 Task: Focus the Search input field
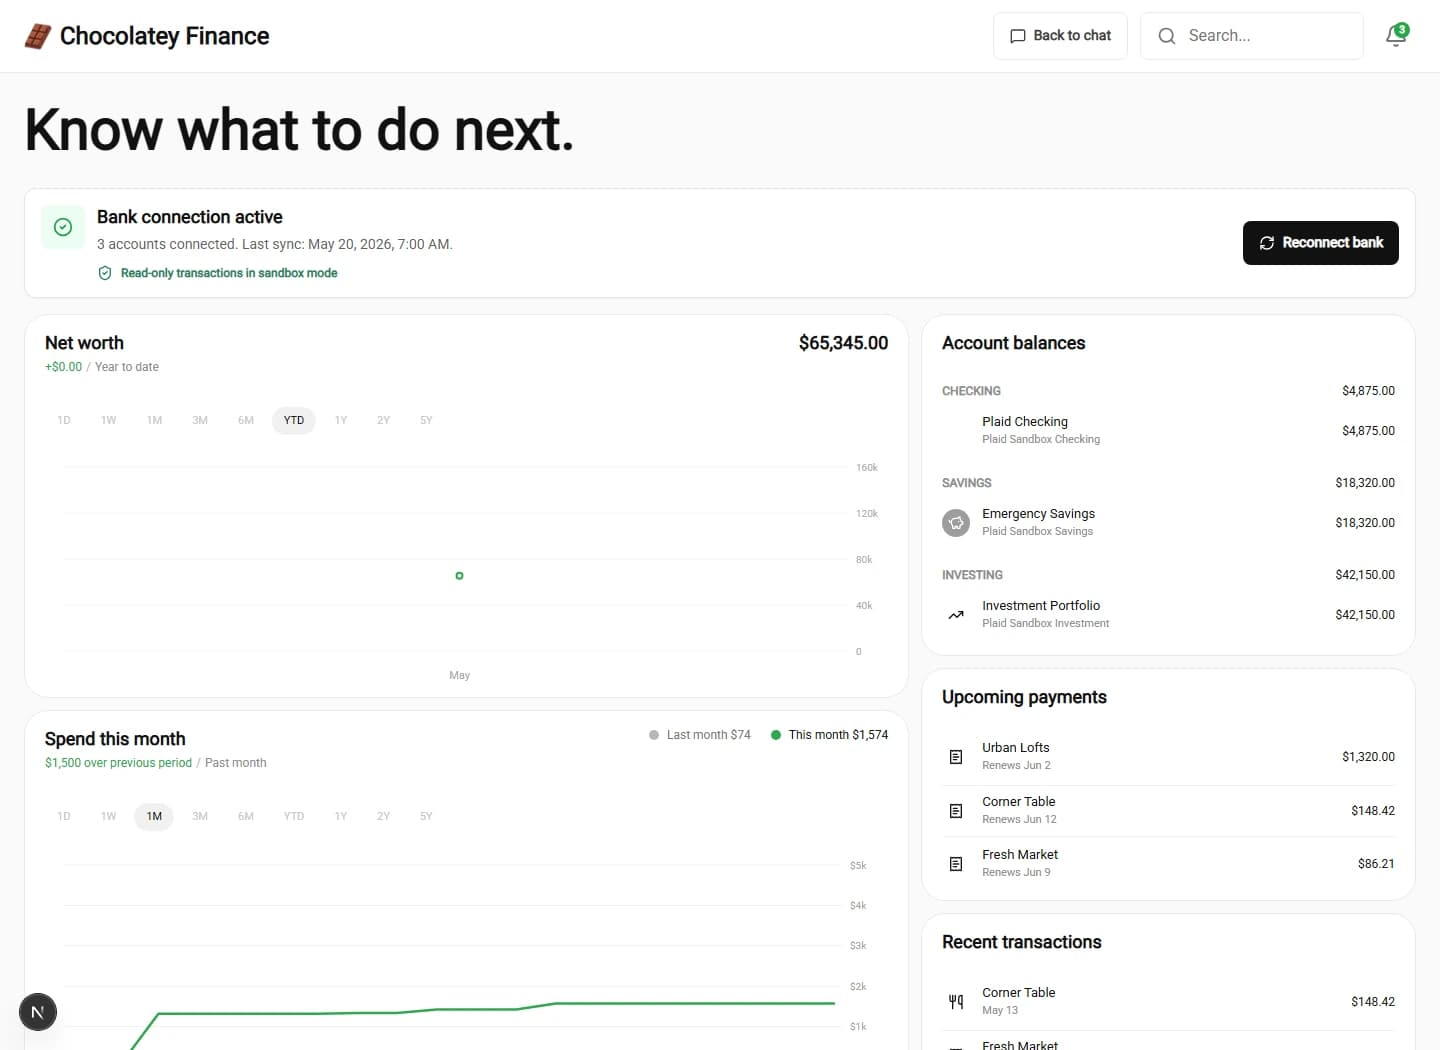click(x=1252, y=36)
